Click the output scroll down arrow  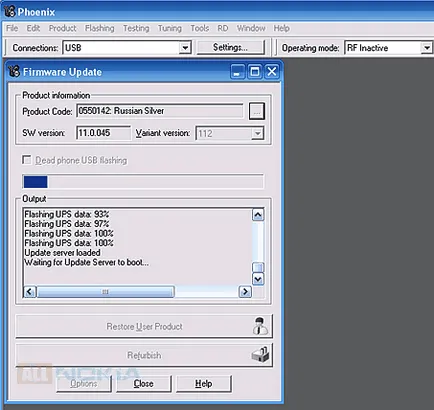pyautogui.click(x=258, y=279)
